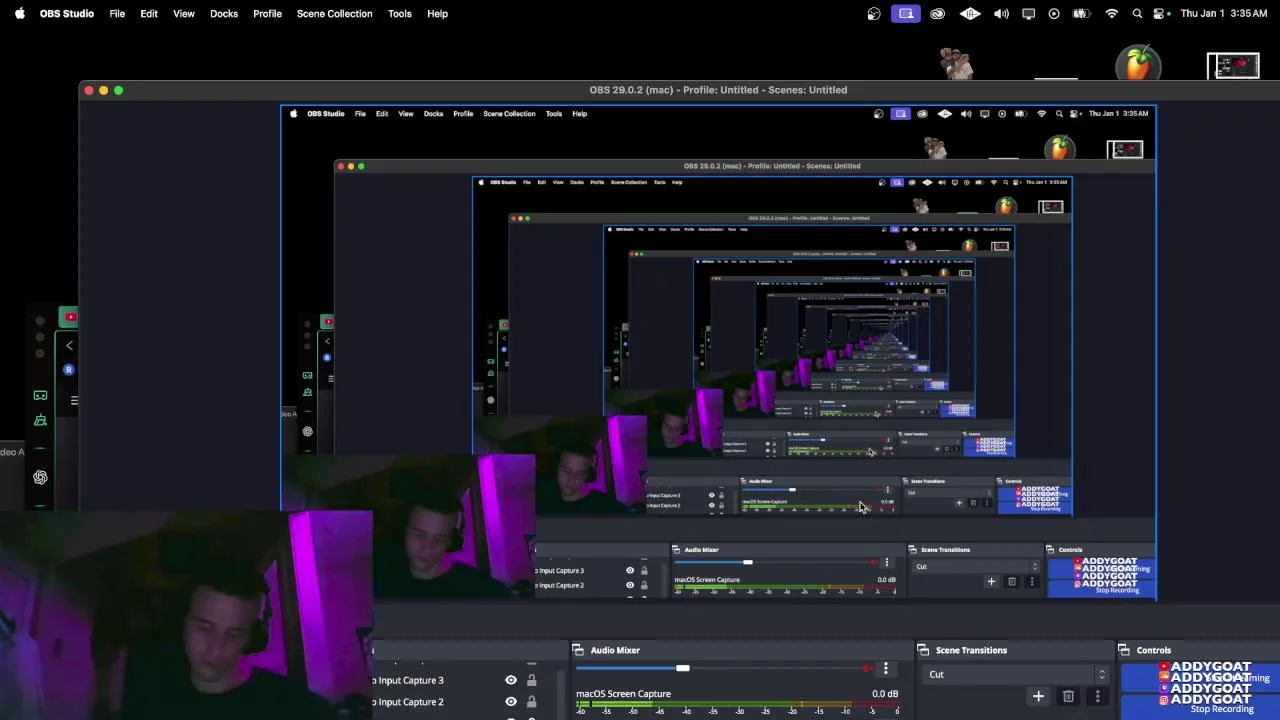The image size is (1280, 720).
Task: Click the macOS Screen Capture label
Action: coord(623,693)
